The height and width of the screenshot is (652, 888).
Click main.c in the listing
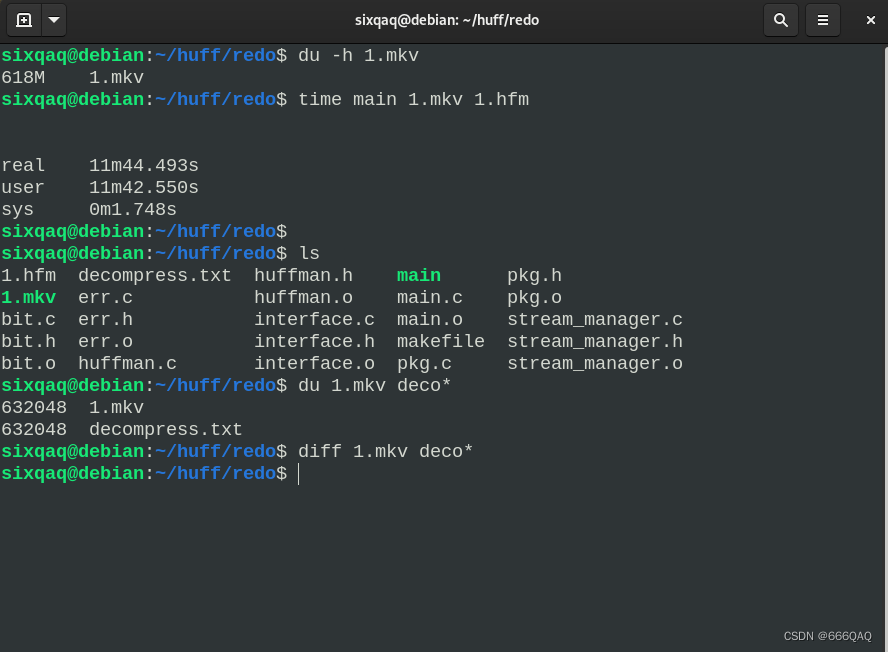(x=430, y=297)
